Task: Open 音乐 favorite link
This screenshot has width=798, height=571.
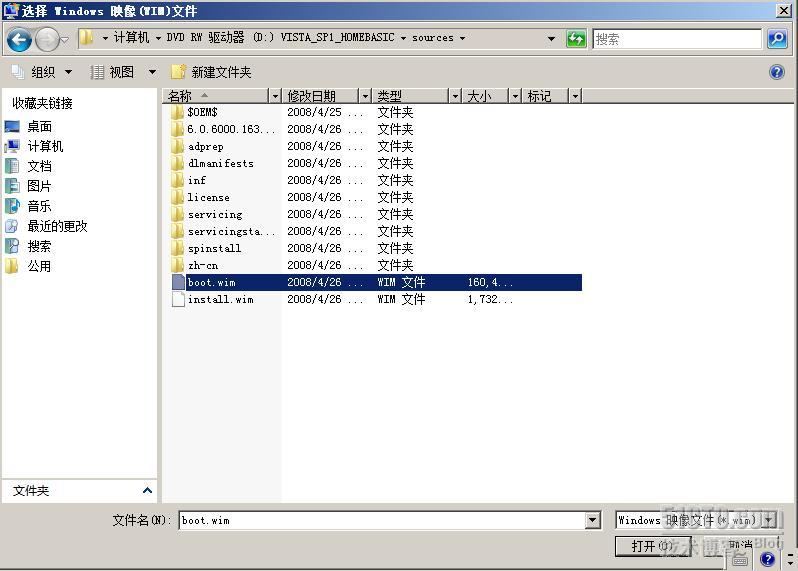Action: pyautogui.click(x=28, y=206)
